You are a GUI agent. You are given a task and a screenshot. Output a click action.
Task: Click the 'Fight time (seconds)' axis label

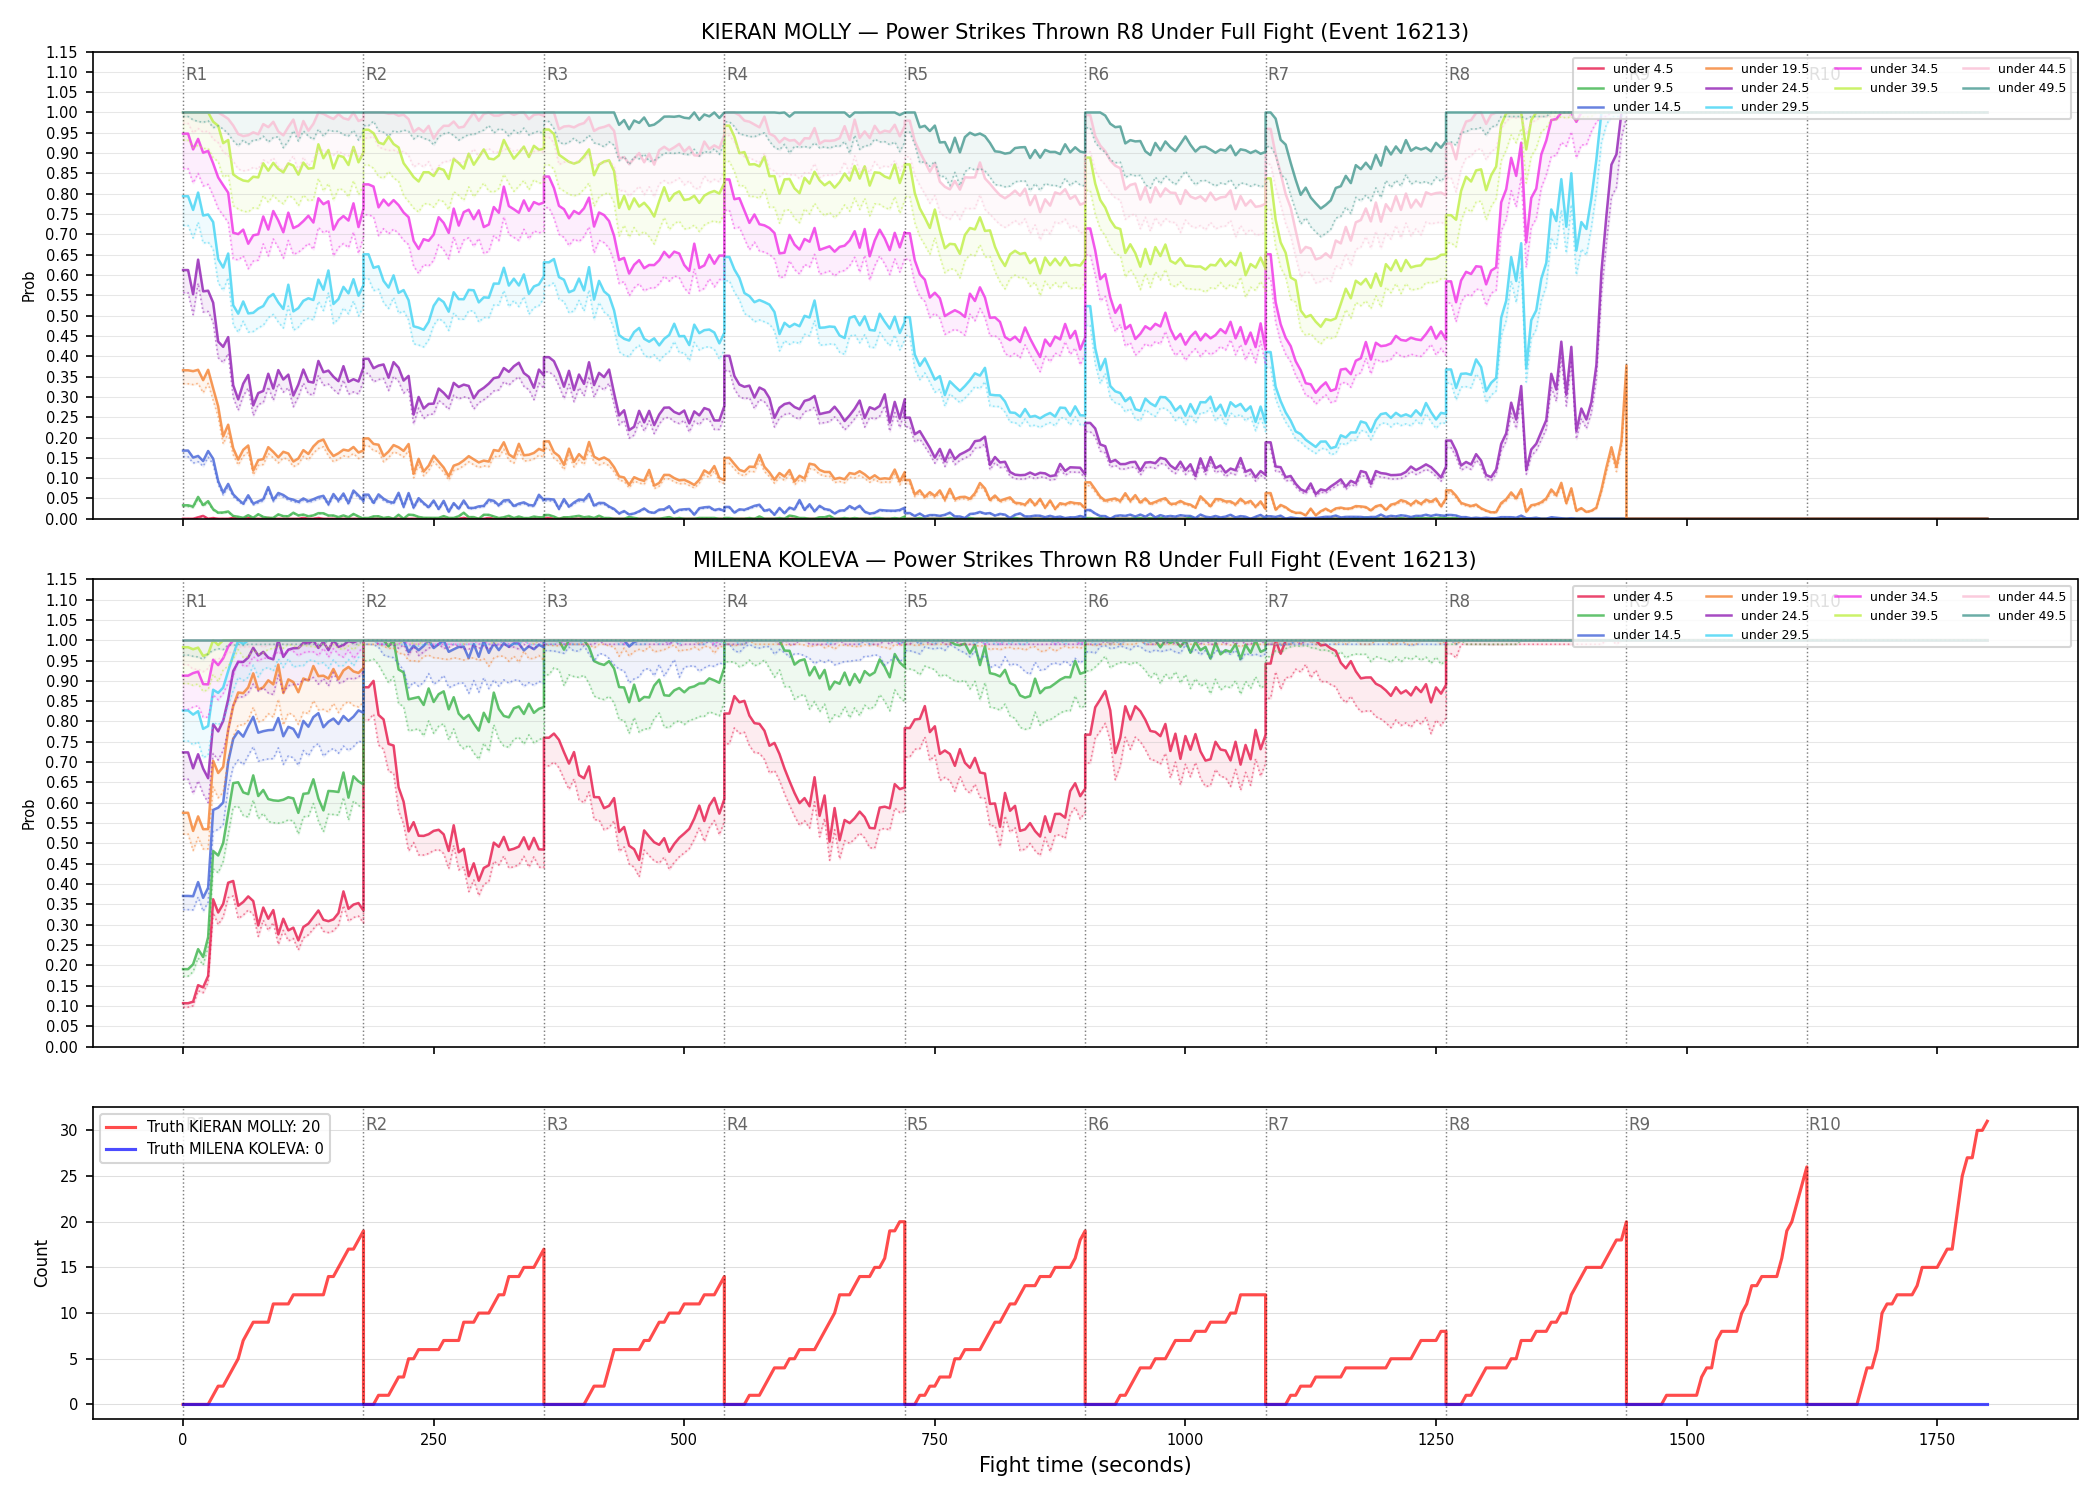1085,1465
